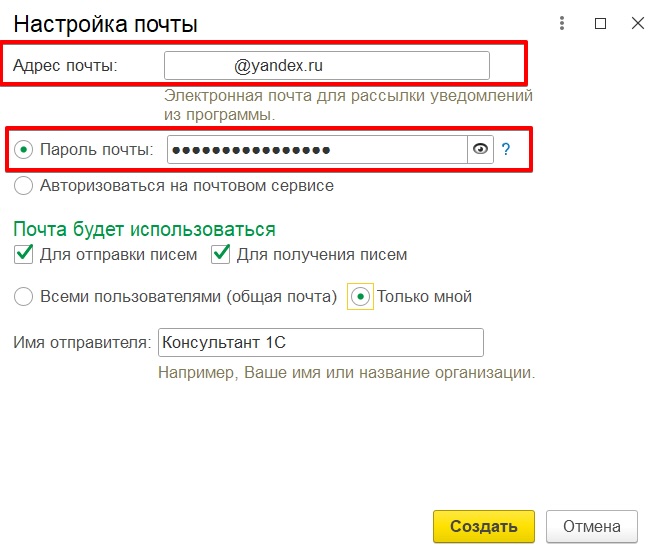Image resolution: width=661 pixels, height=556 pixels.
Task: Click the Адрес почты input field
Action: (327, 65)
